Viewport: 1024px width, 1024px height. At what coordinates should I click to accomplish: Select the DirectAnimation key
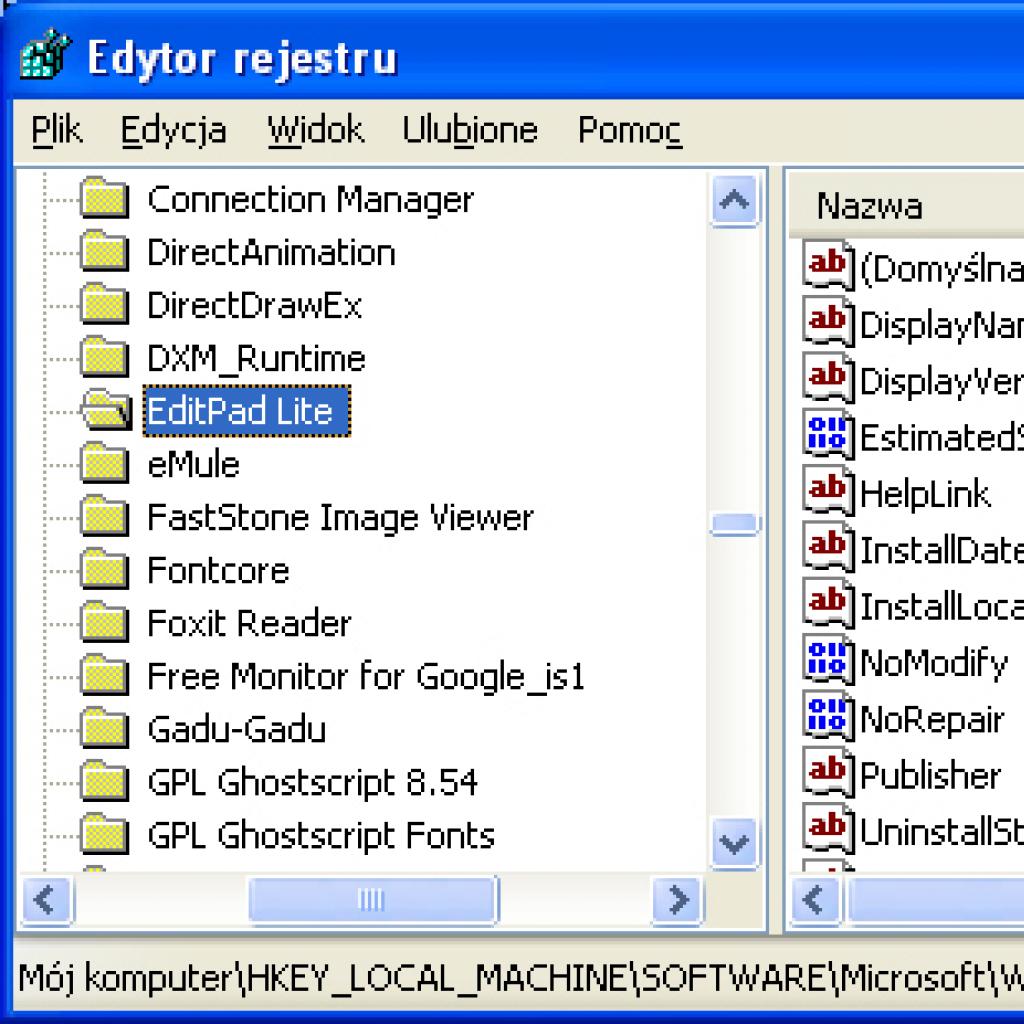271,253
